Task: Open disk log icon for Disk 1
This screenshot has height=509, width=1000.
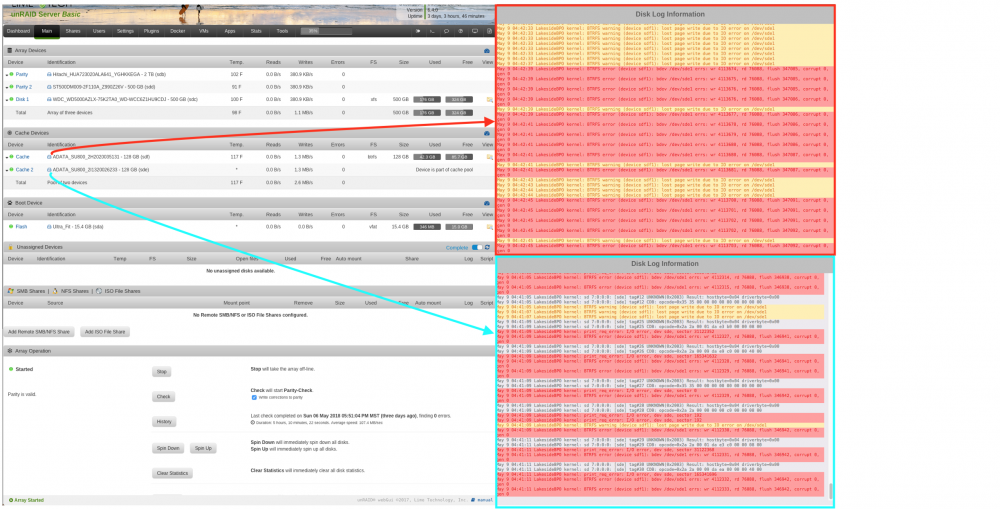Action: (x=49, y=100)
